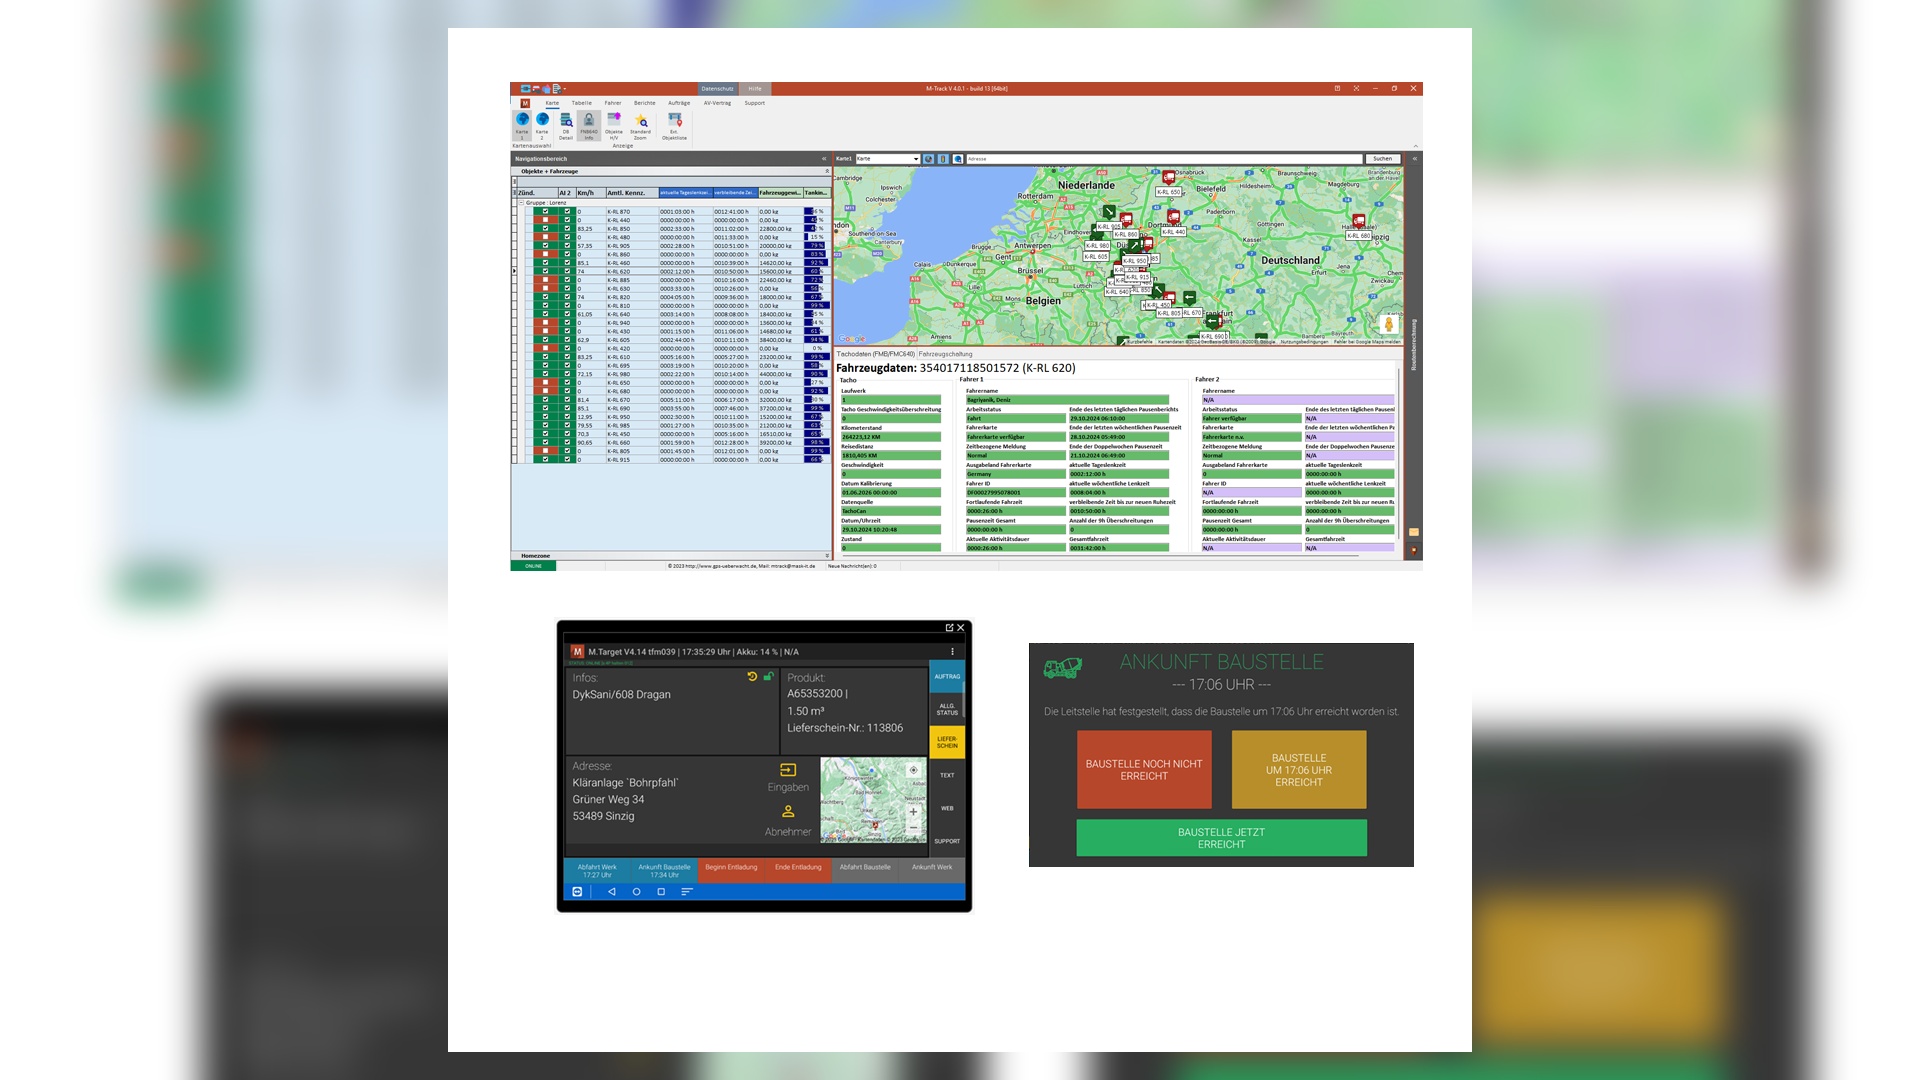Open the Fahrer ribbon tab
1920x1080 pixels.
[613, 103]
